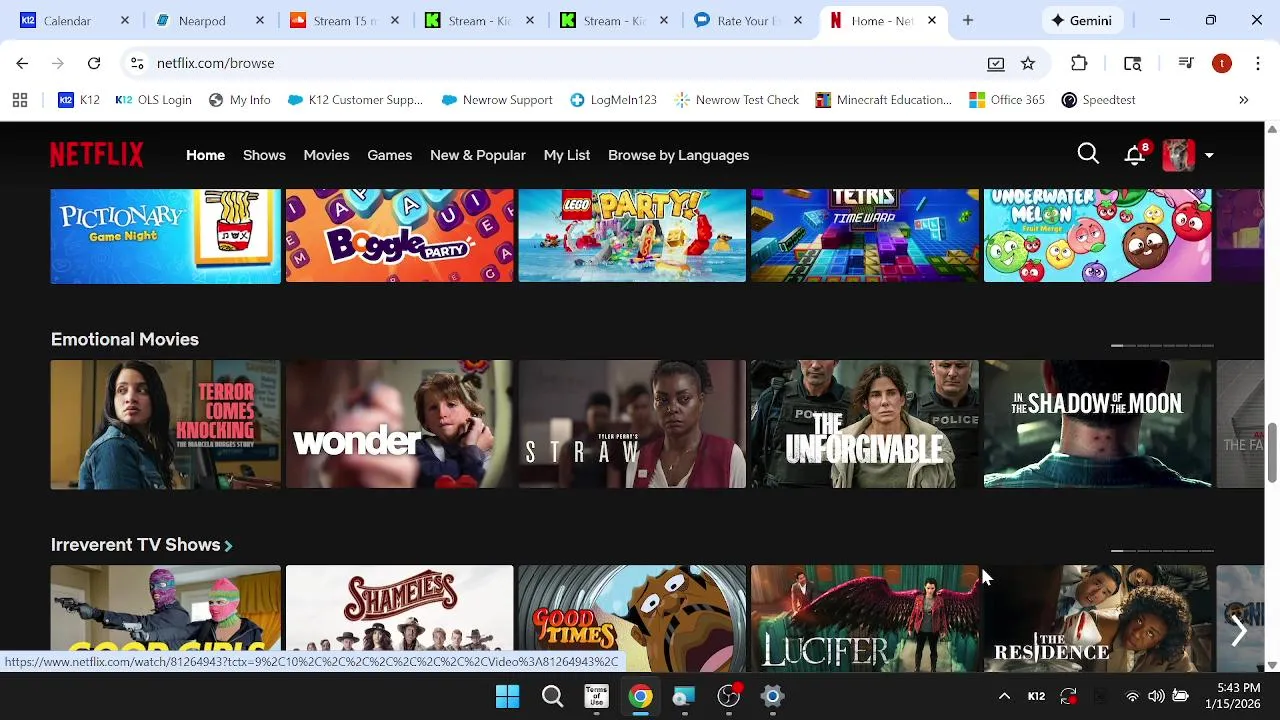Open Minecraft Education bookmark
The width and height of the screenshot is (1280, 720).
point(883,100)
